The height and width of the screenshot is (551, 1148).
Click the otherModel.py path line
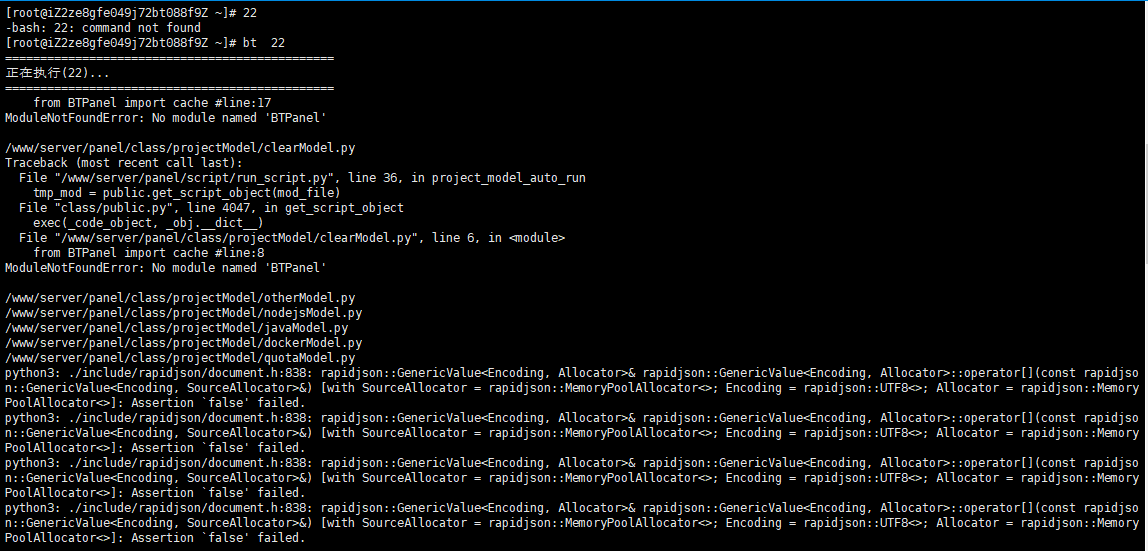(180, 298)
